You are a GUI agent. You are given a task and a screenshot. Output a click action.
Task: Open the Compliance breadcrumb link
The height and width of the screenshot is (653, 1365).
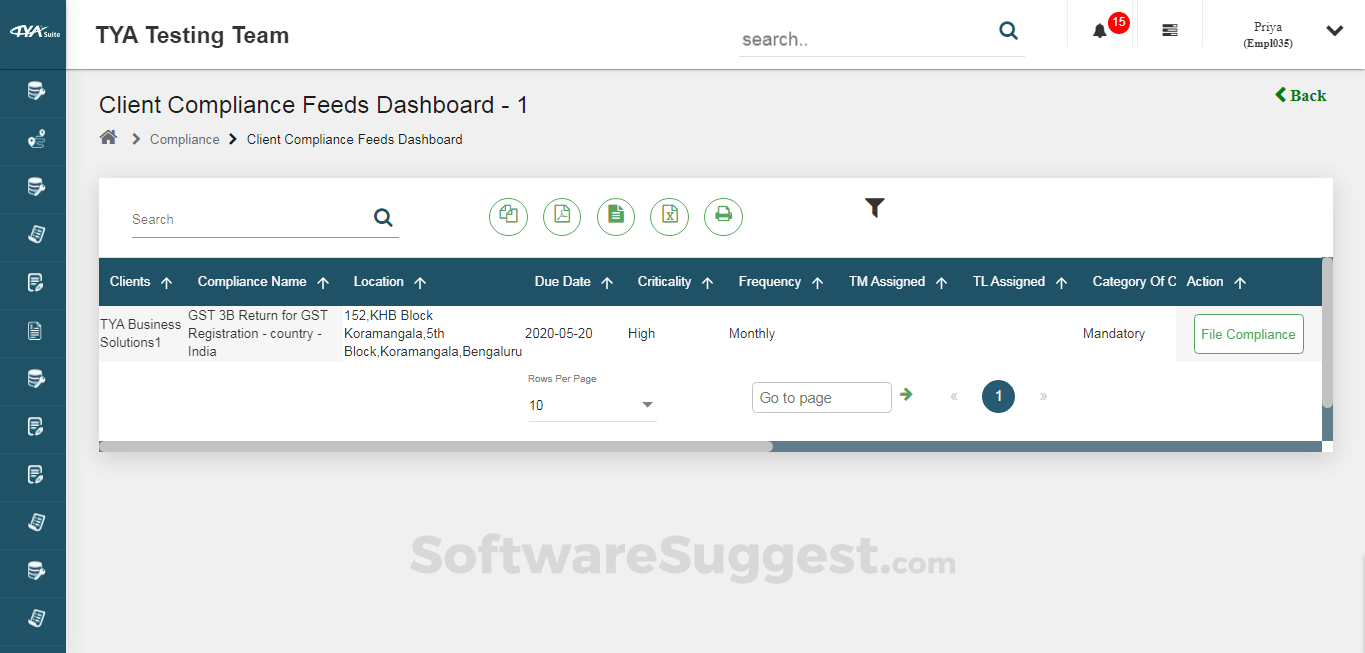point(184,139)
